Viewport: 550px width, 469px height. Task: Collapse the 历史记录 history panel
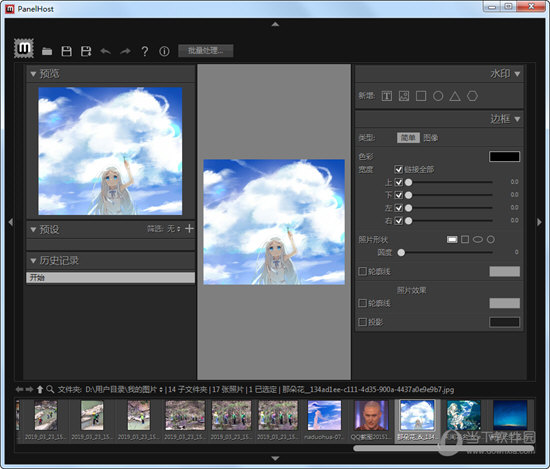point(33,261)
